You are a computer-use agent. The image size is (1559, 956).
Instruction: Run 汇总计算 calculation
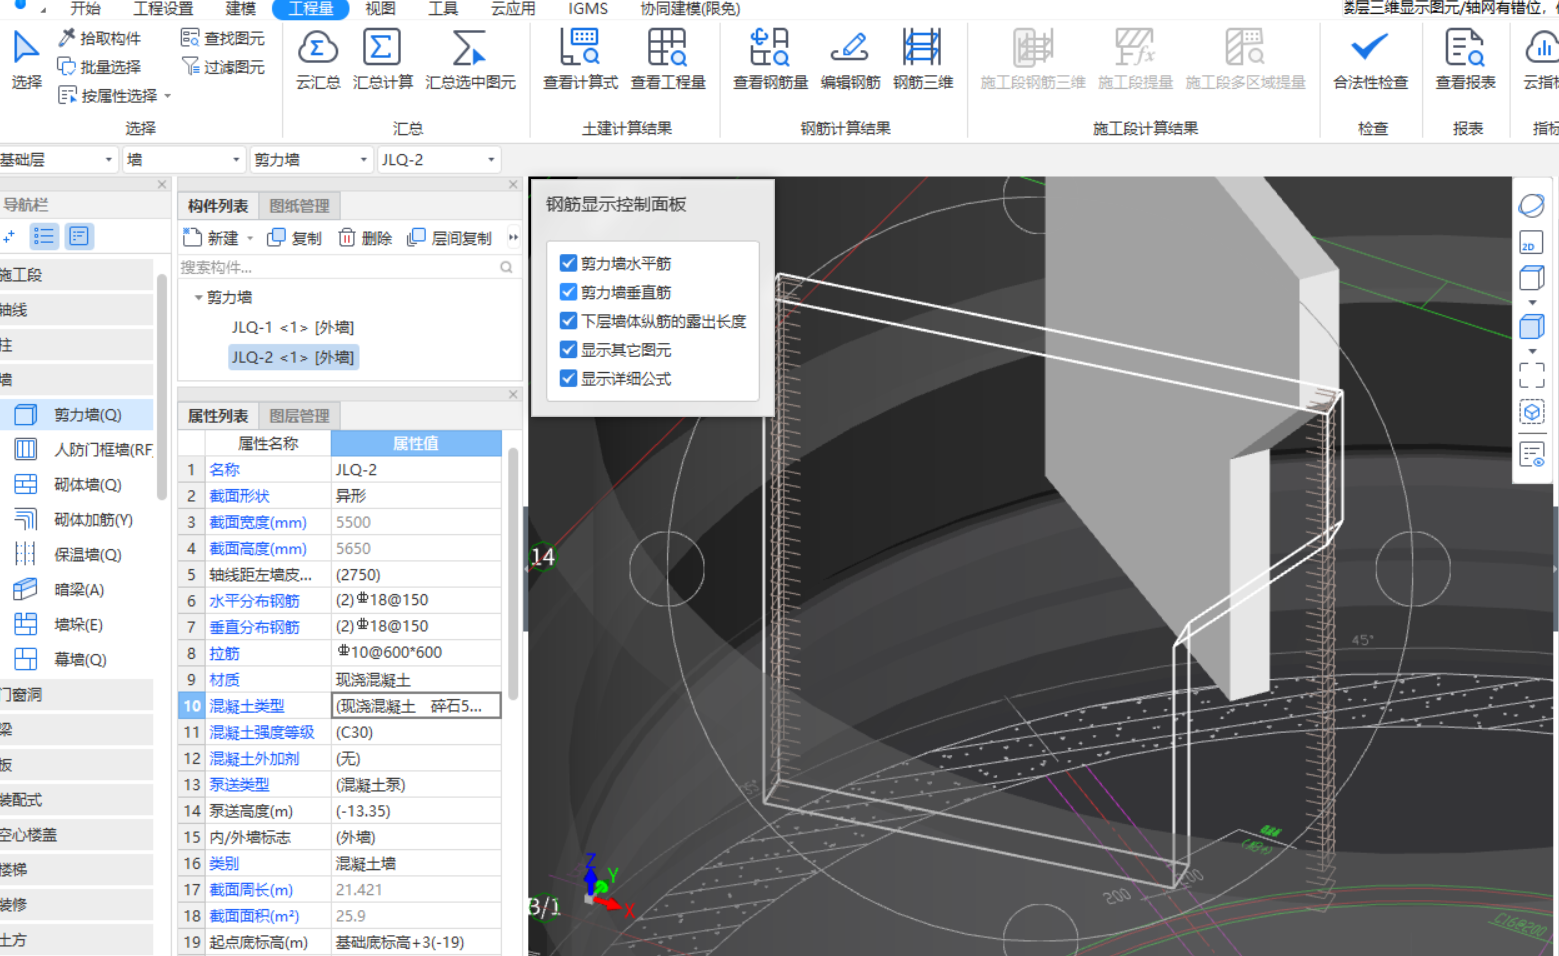click(x=383, y=60)
